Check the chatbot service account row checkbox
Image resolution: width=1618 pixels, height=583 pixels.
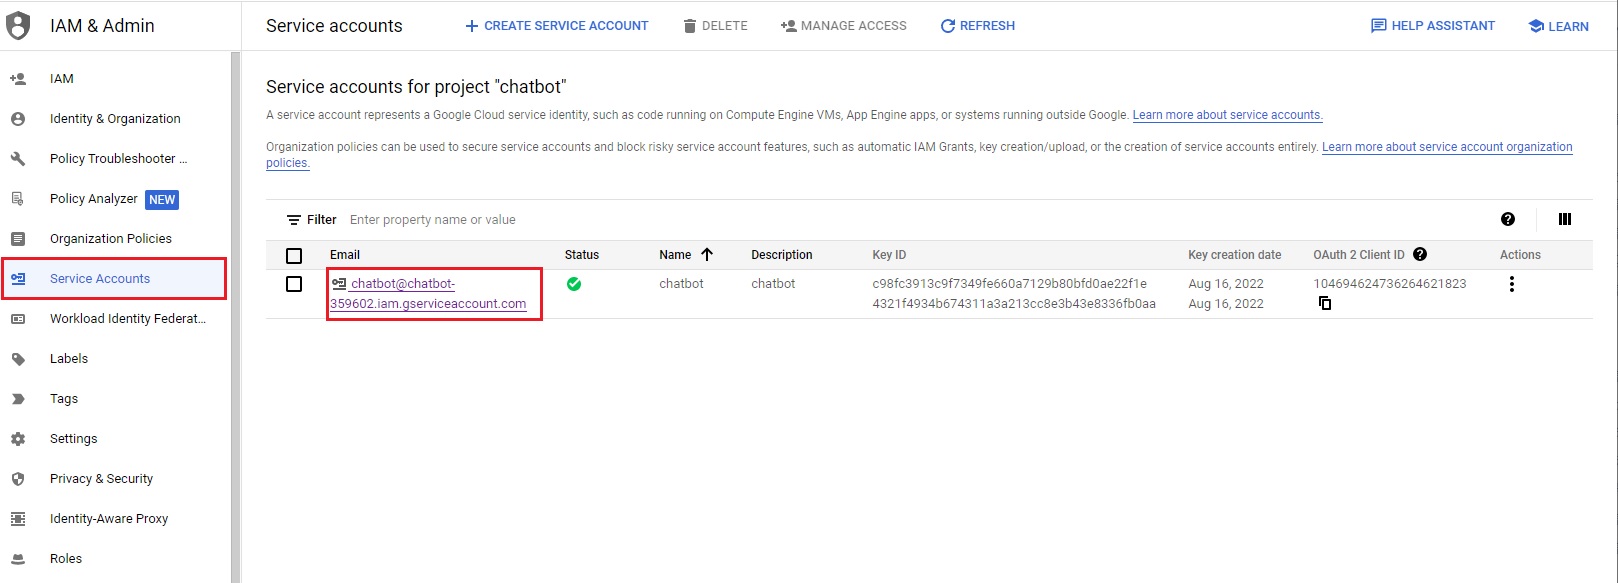tap(294, 284)
